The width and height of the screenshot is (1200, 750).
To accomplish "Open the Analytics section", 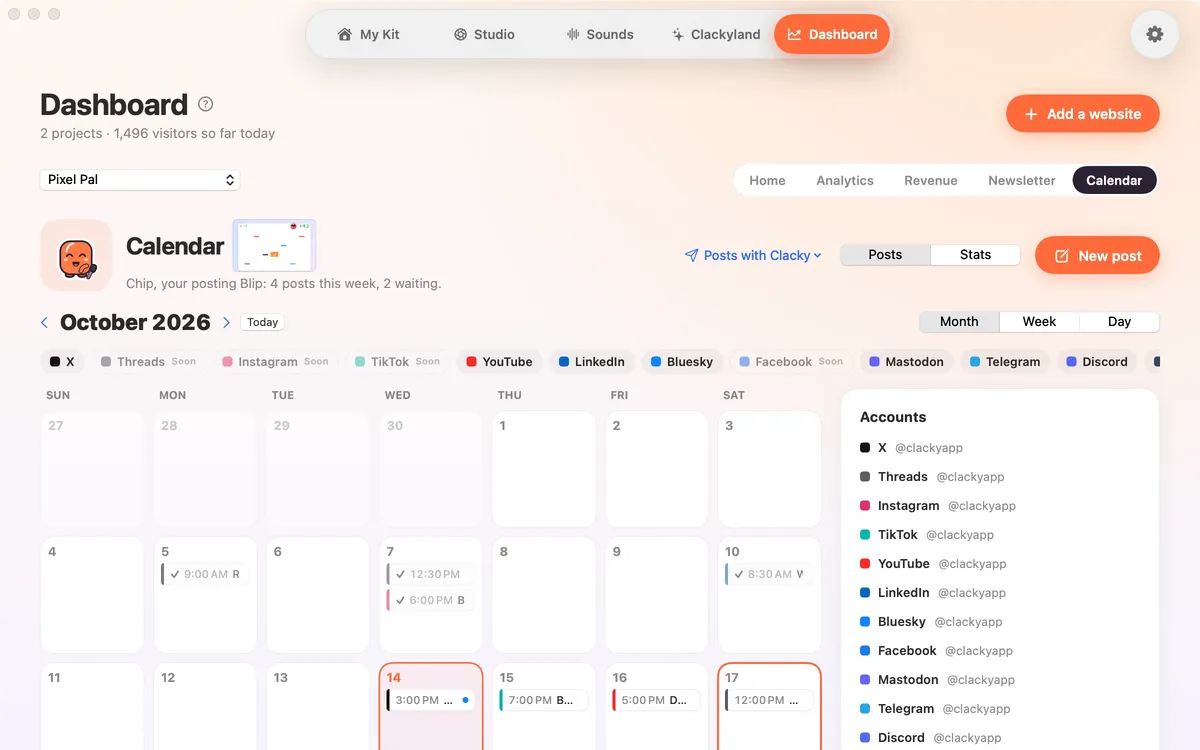I will tap(845, 180).
